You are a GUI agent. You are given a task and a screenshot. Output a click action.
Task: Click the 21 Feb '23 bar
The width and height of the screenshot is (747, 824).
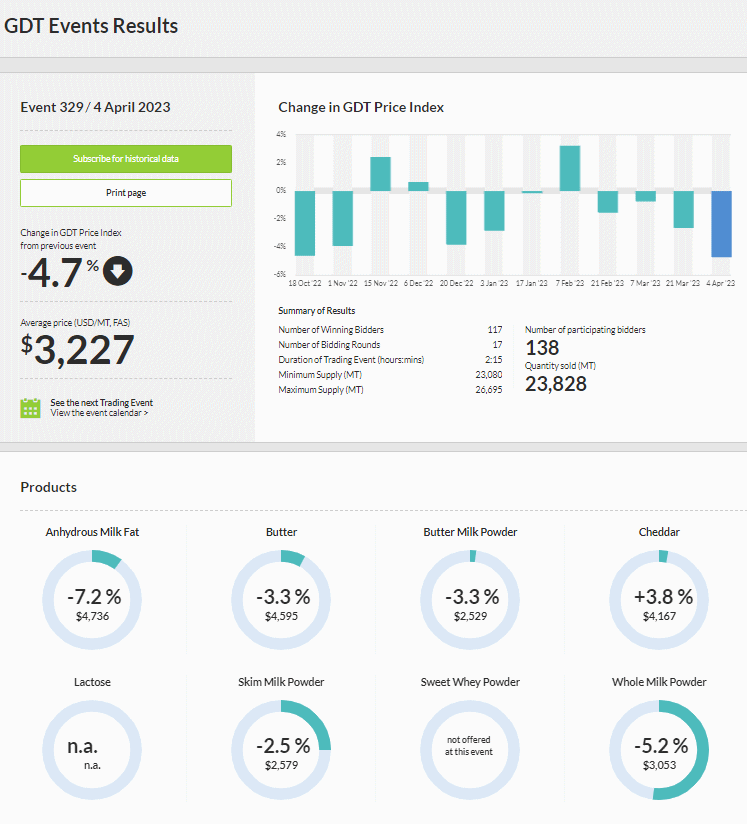coord(608,202)
